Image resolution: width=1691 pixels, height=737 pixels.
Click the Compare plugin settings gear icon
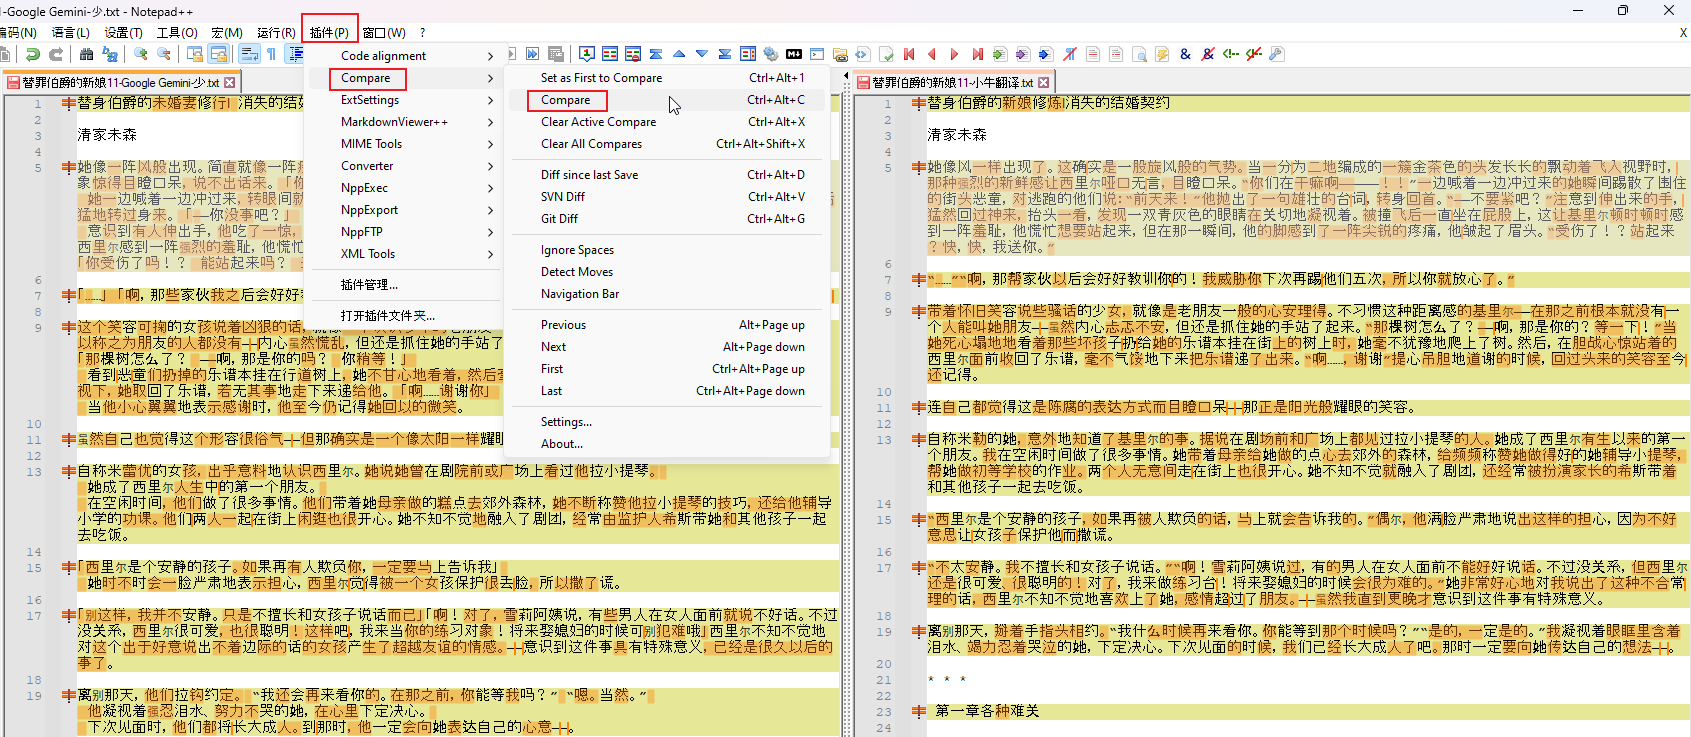[771, 54]
